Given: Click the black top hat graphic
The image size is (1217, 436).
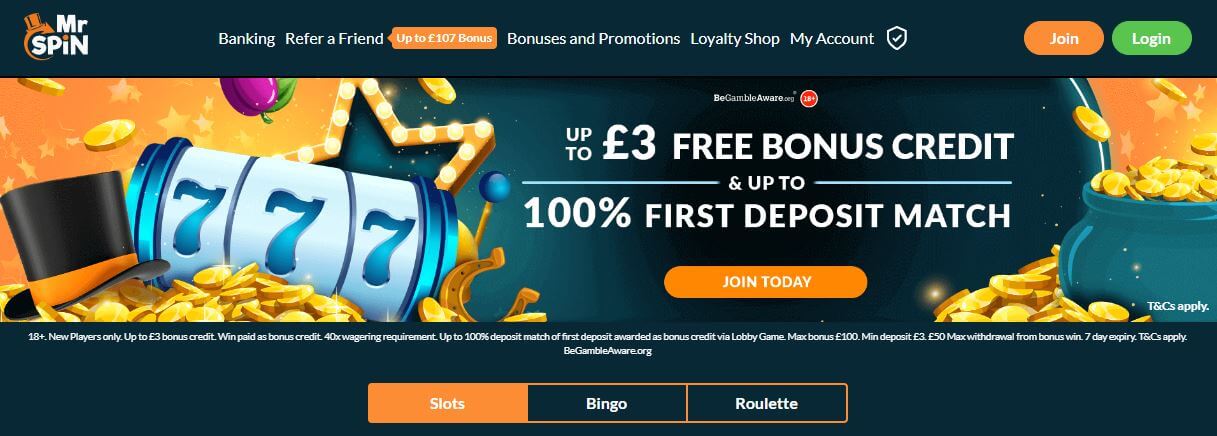Looking at the screenshot, I should tap(75, 240).
